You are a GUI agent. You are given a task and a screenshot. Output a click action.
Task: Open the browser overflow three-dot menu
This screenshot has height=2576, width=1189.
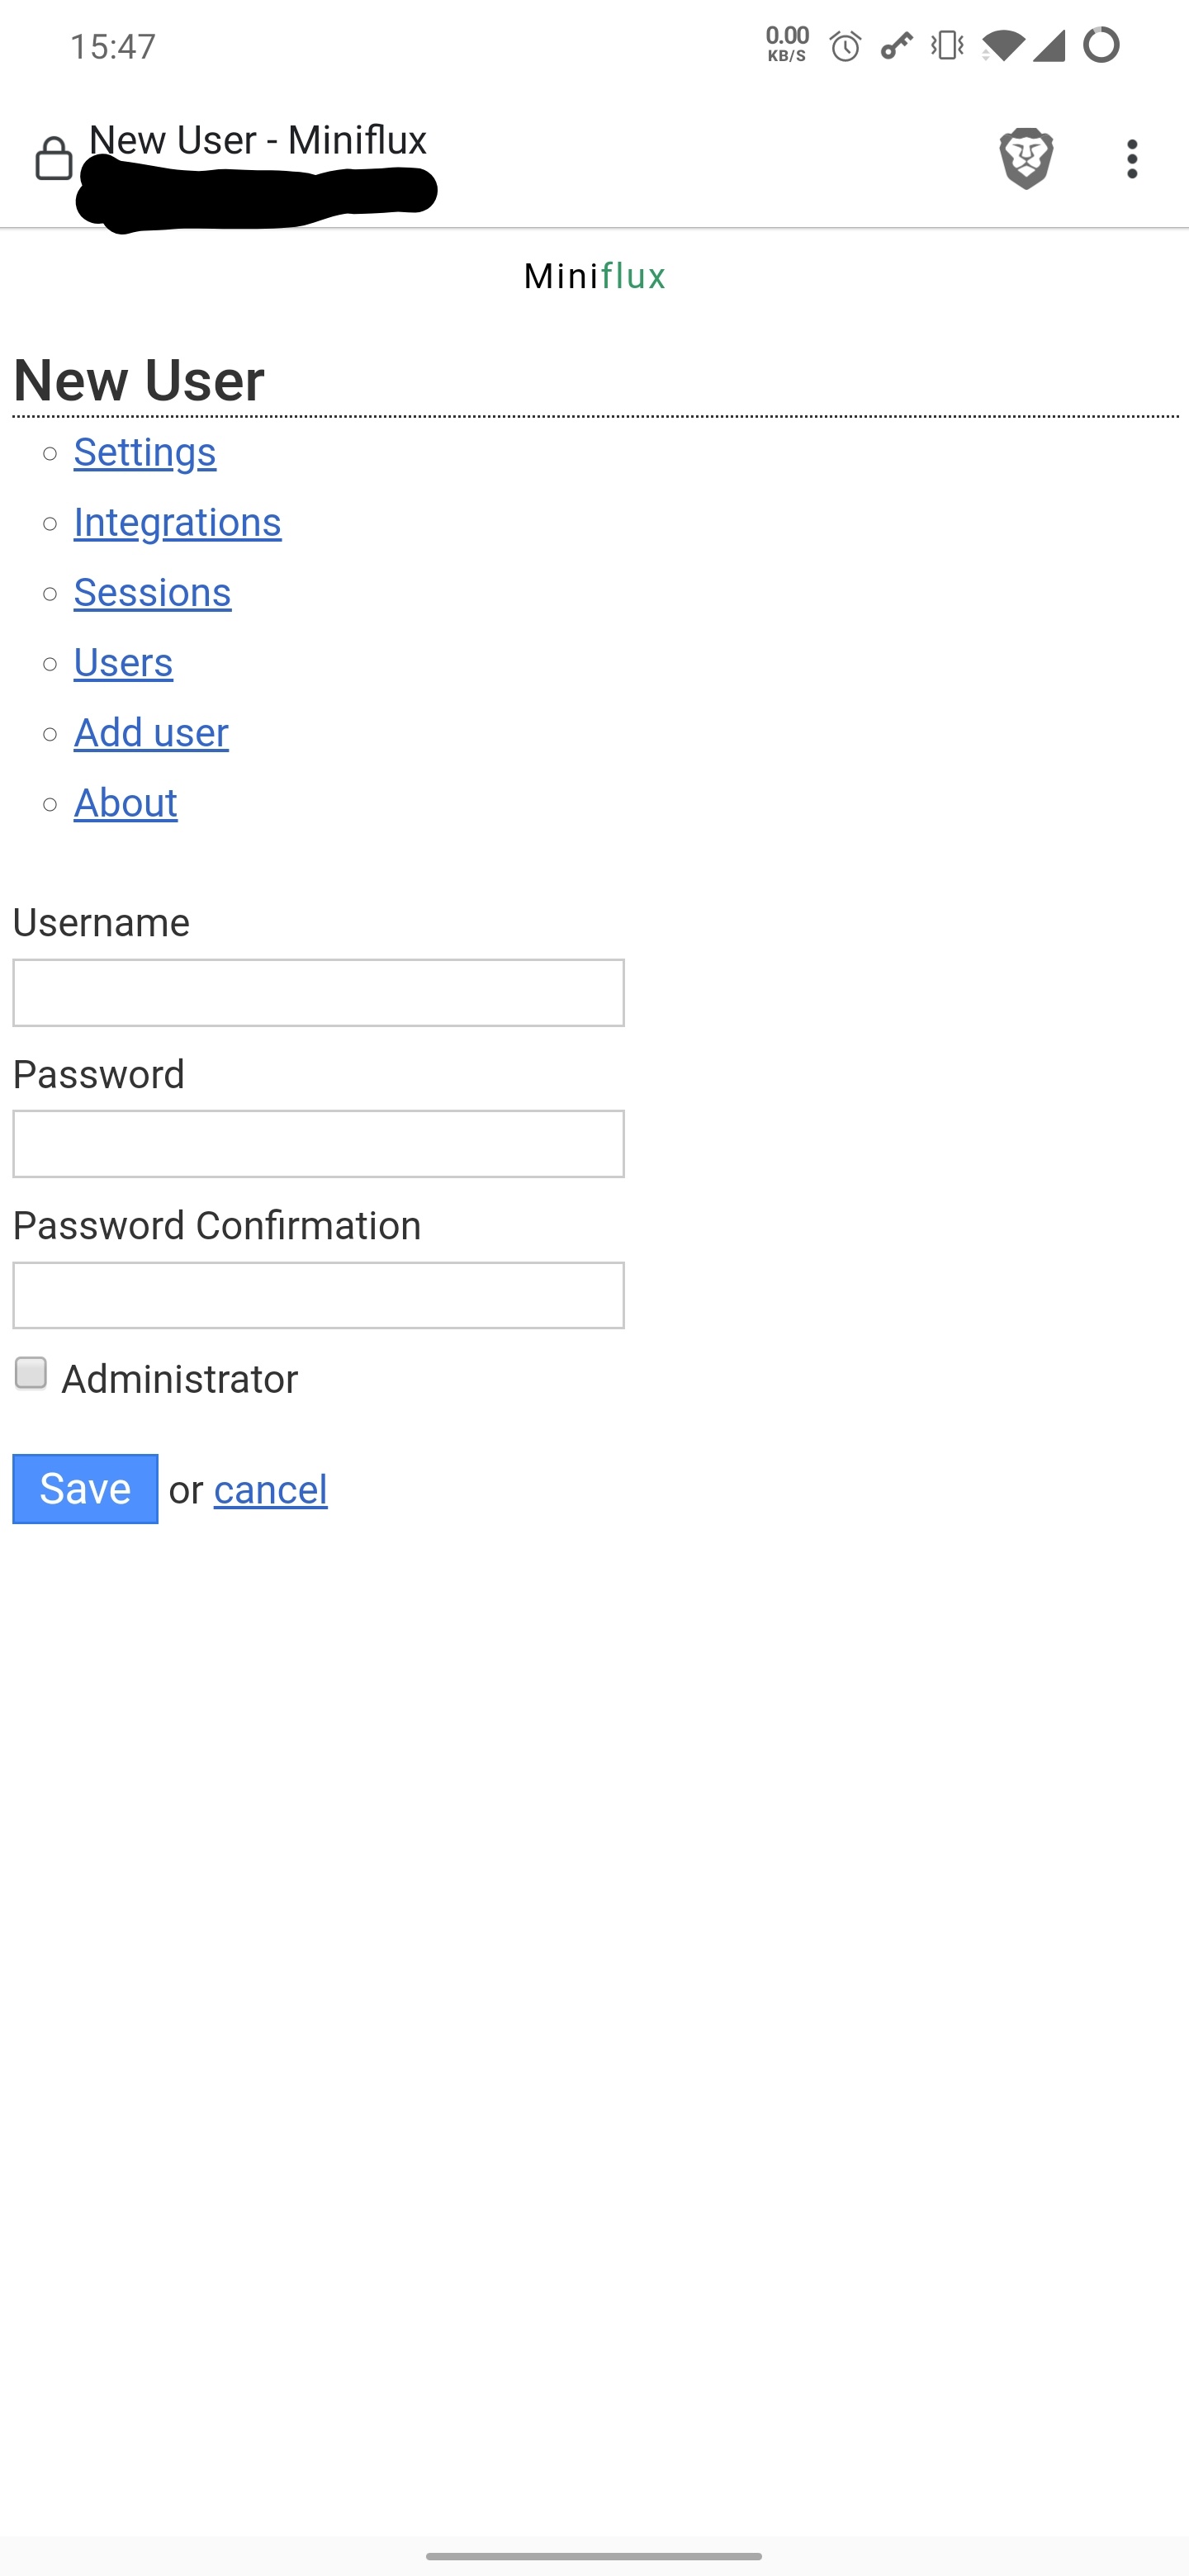(x=1131, y=157)
